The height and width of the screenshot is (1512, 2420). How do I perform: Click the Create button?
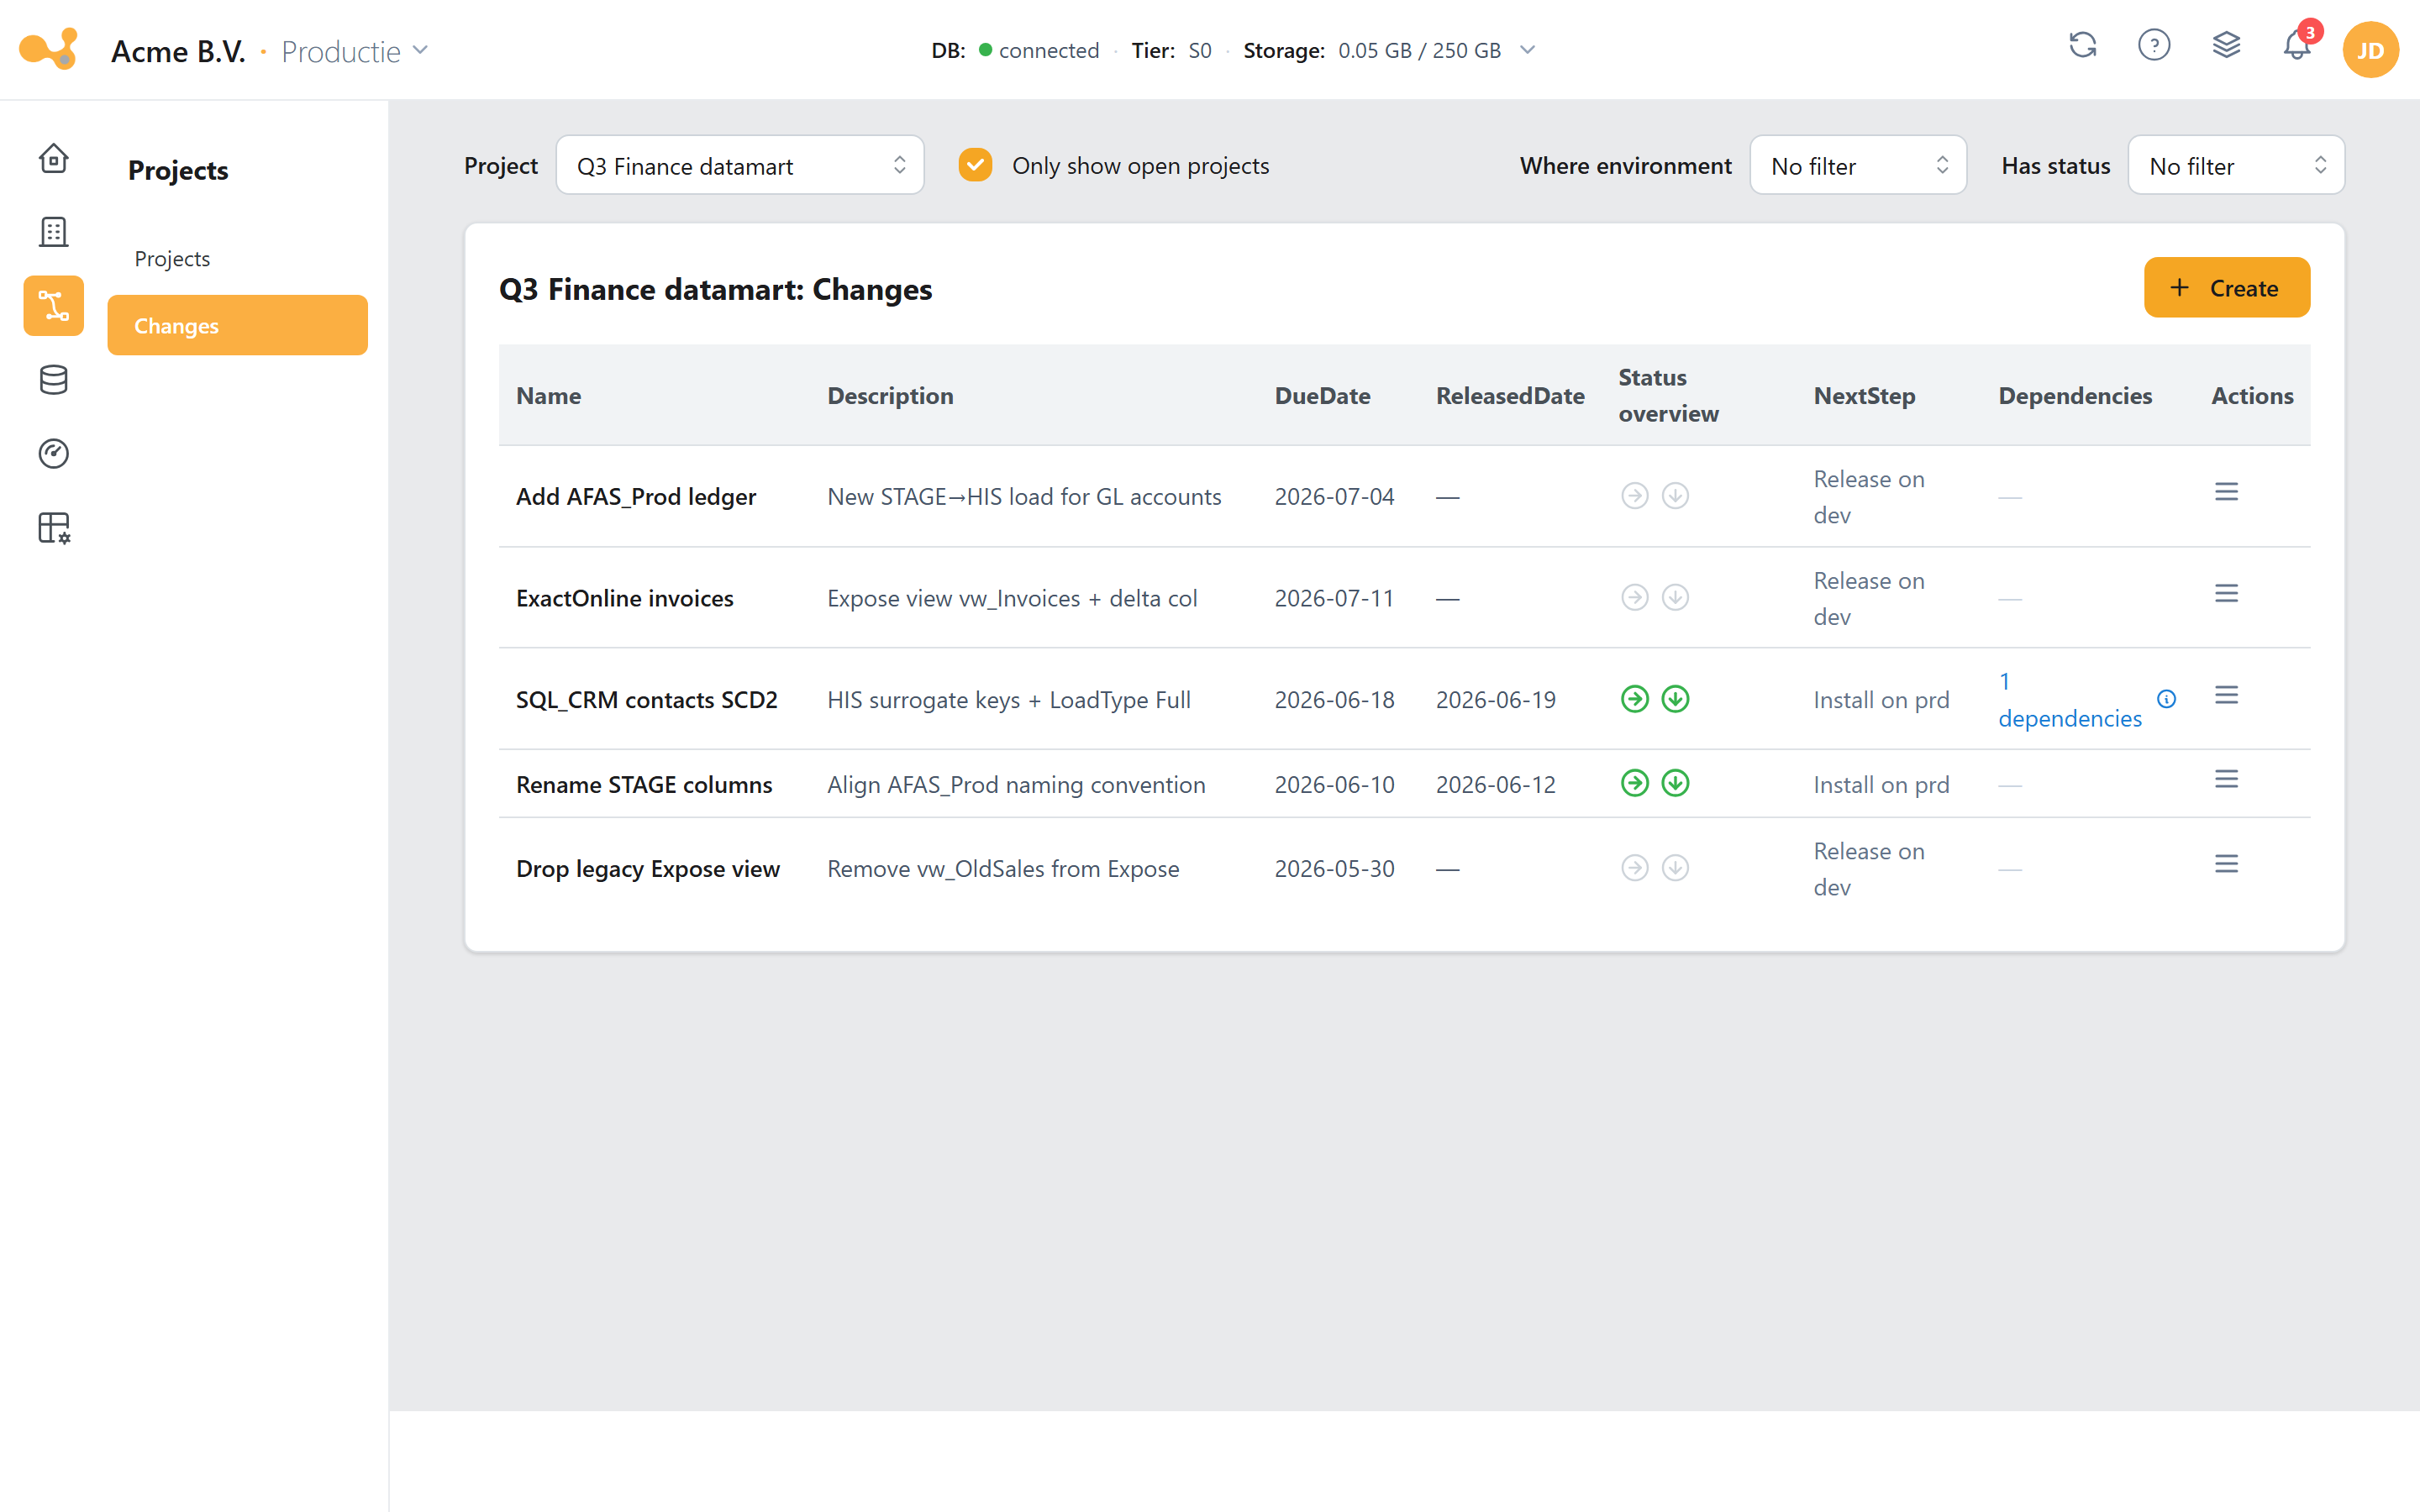tap(2226, 288)
